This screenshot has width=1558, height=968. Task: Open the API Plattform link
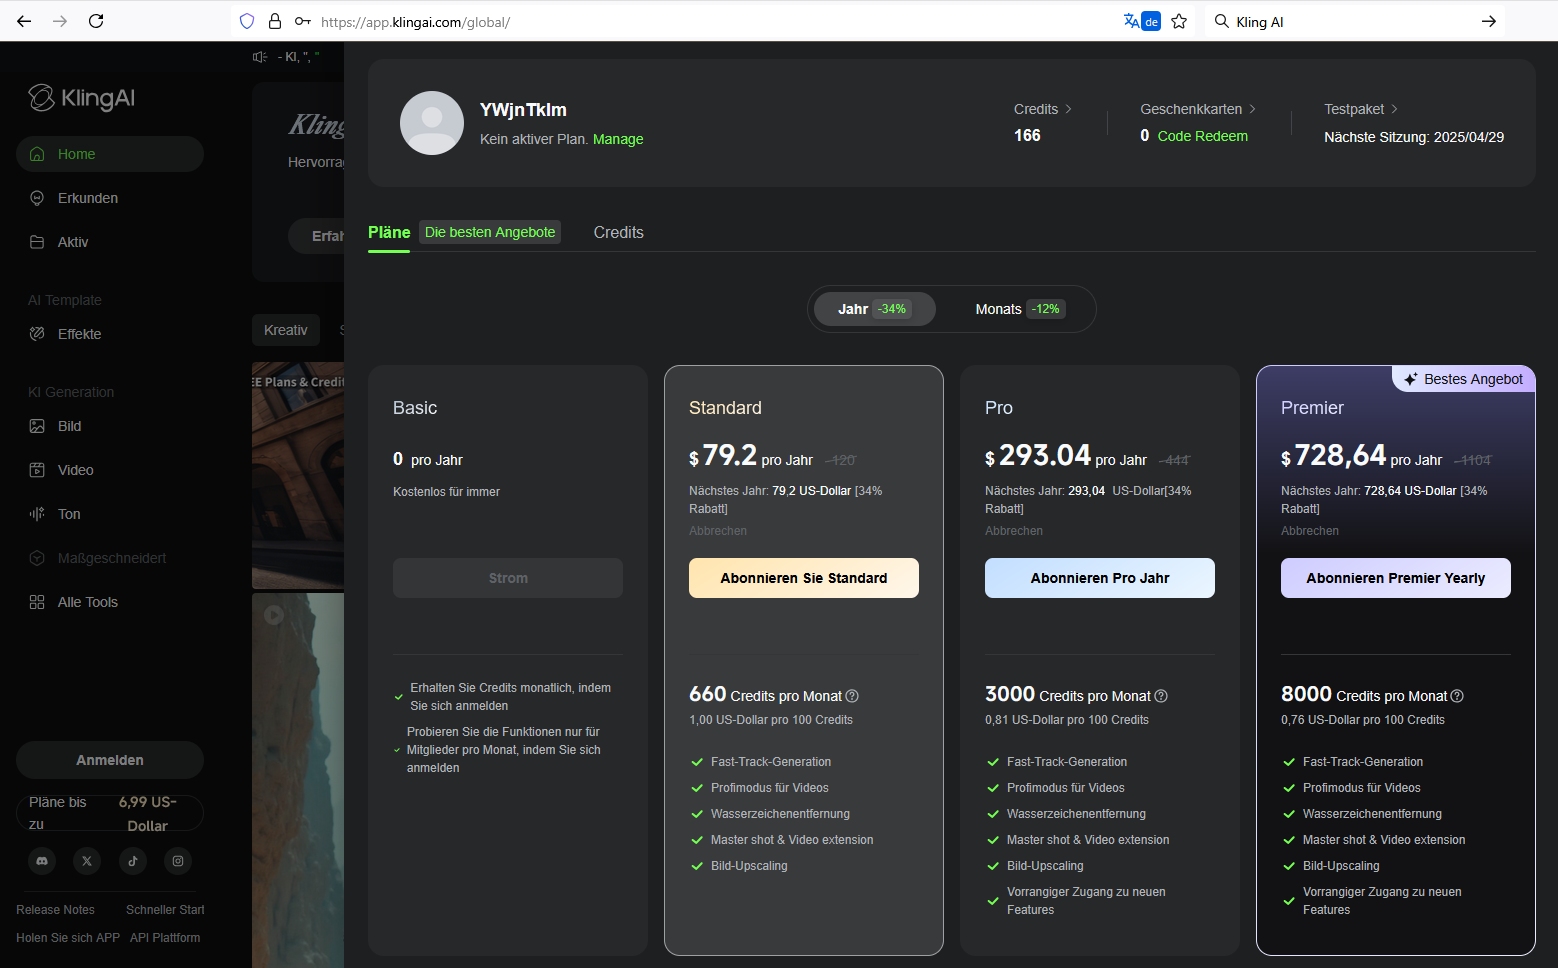(165, 938)
